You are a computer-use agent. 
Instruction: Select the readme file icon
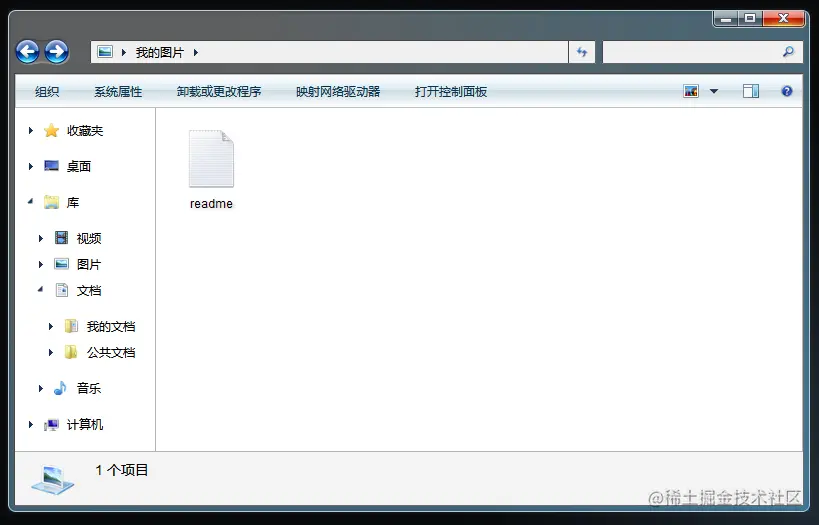click(211, 159)
